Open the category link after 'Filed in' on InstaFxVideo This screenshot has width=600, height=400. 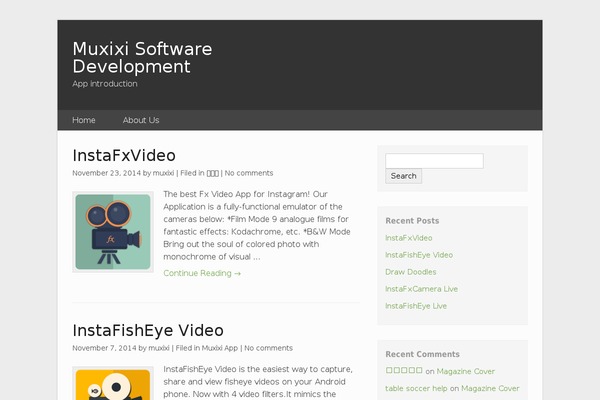pyautogui.click(x=213, y=173)
